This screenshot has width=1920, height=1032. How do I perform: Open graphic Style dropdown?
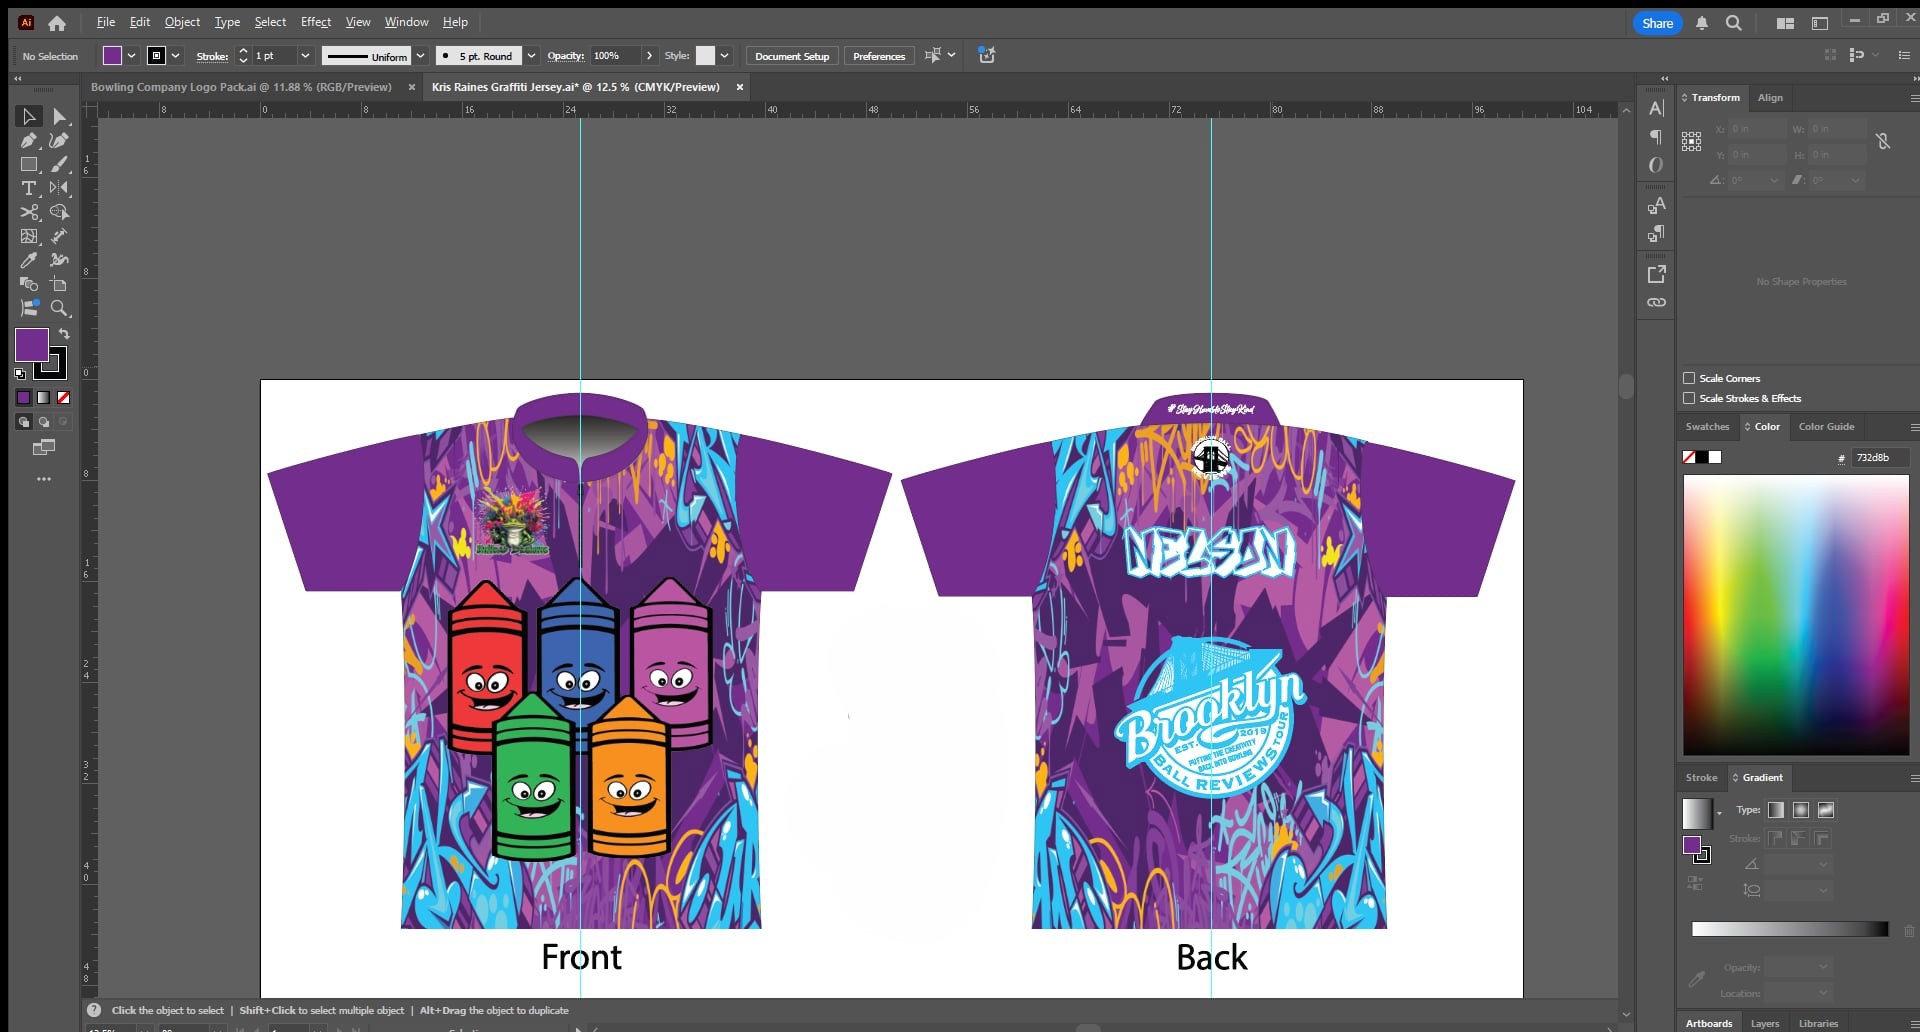tap(725, 56)
